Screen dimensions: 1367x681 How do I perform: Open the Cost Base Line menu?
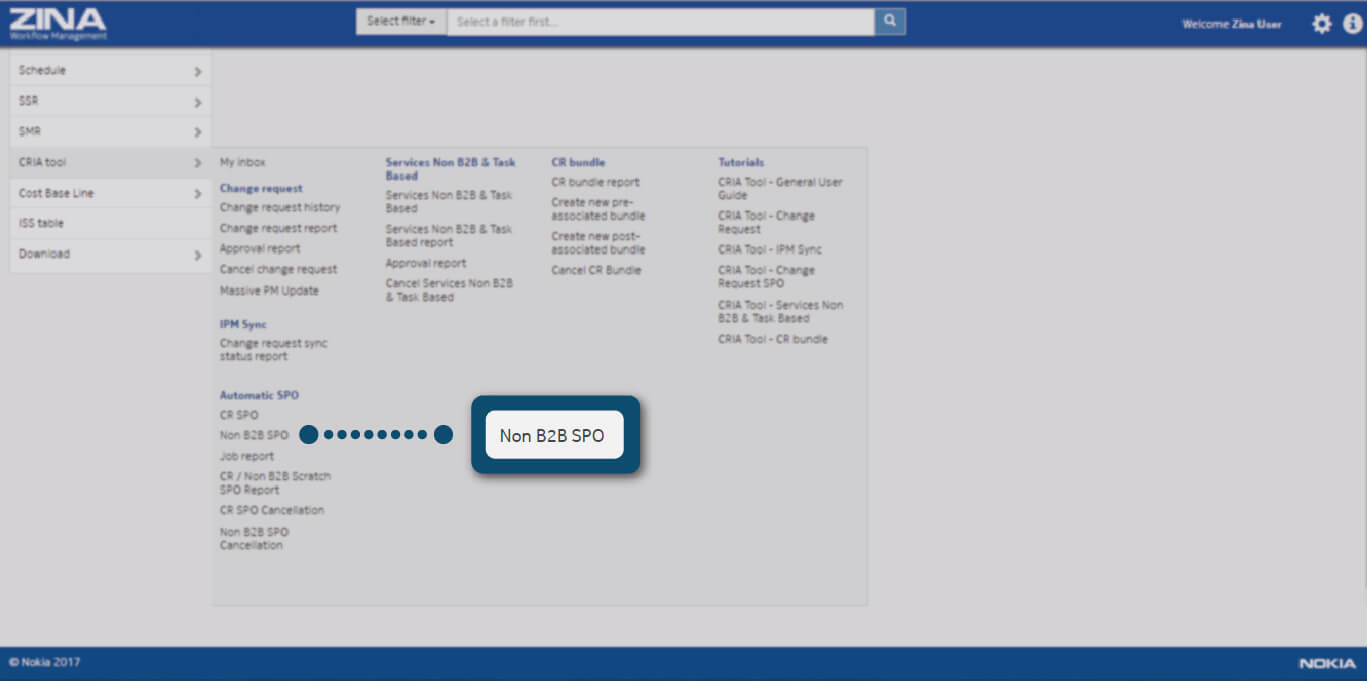[110, 193]
